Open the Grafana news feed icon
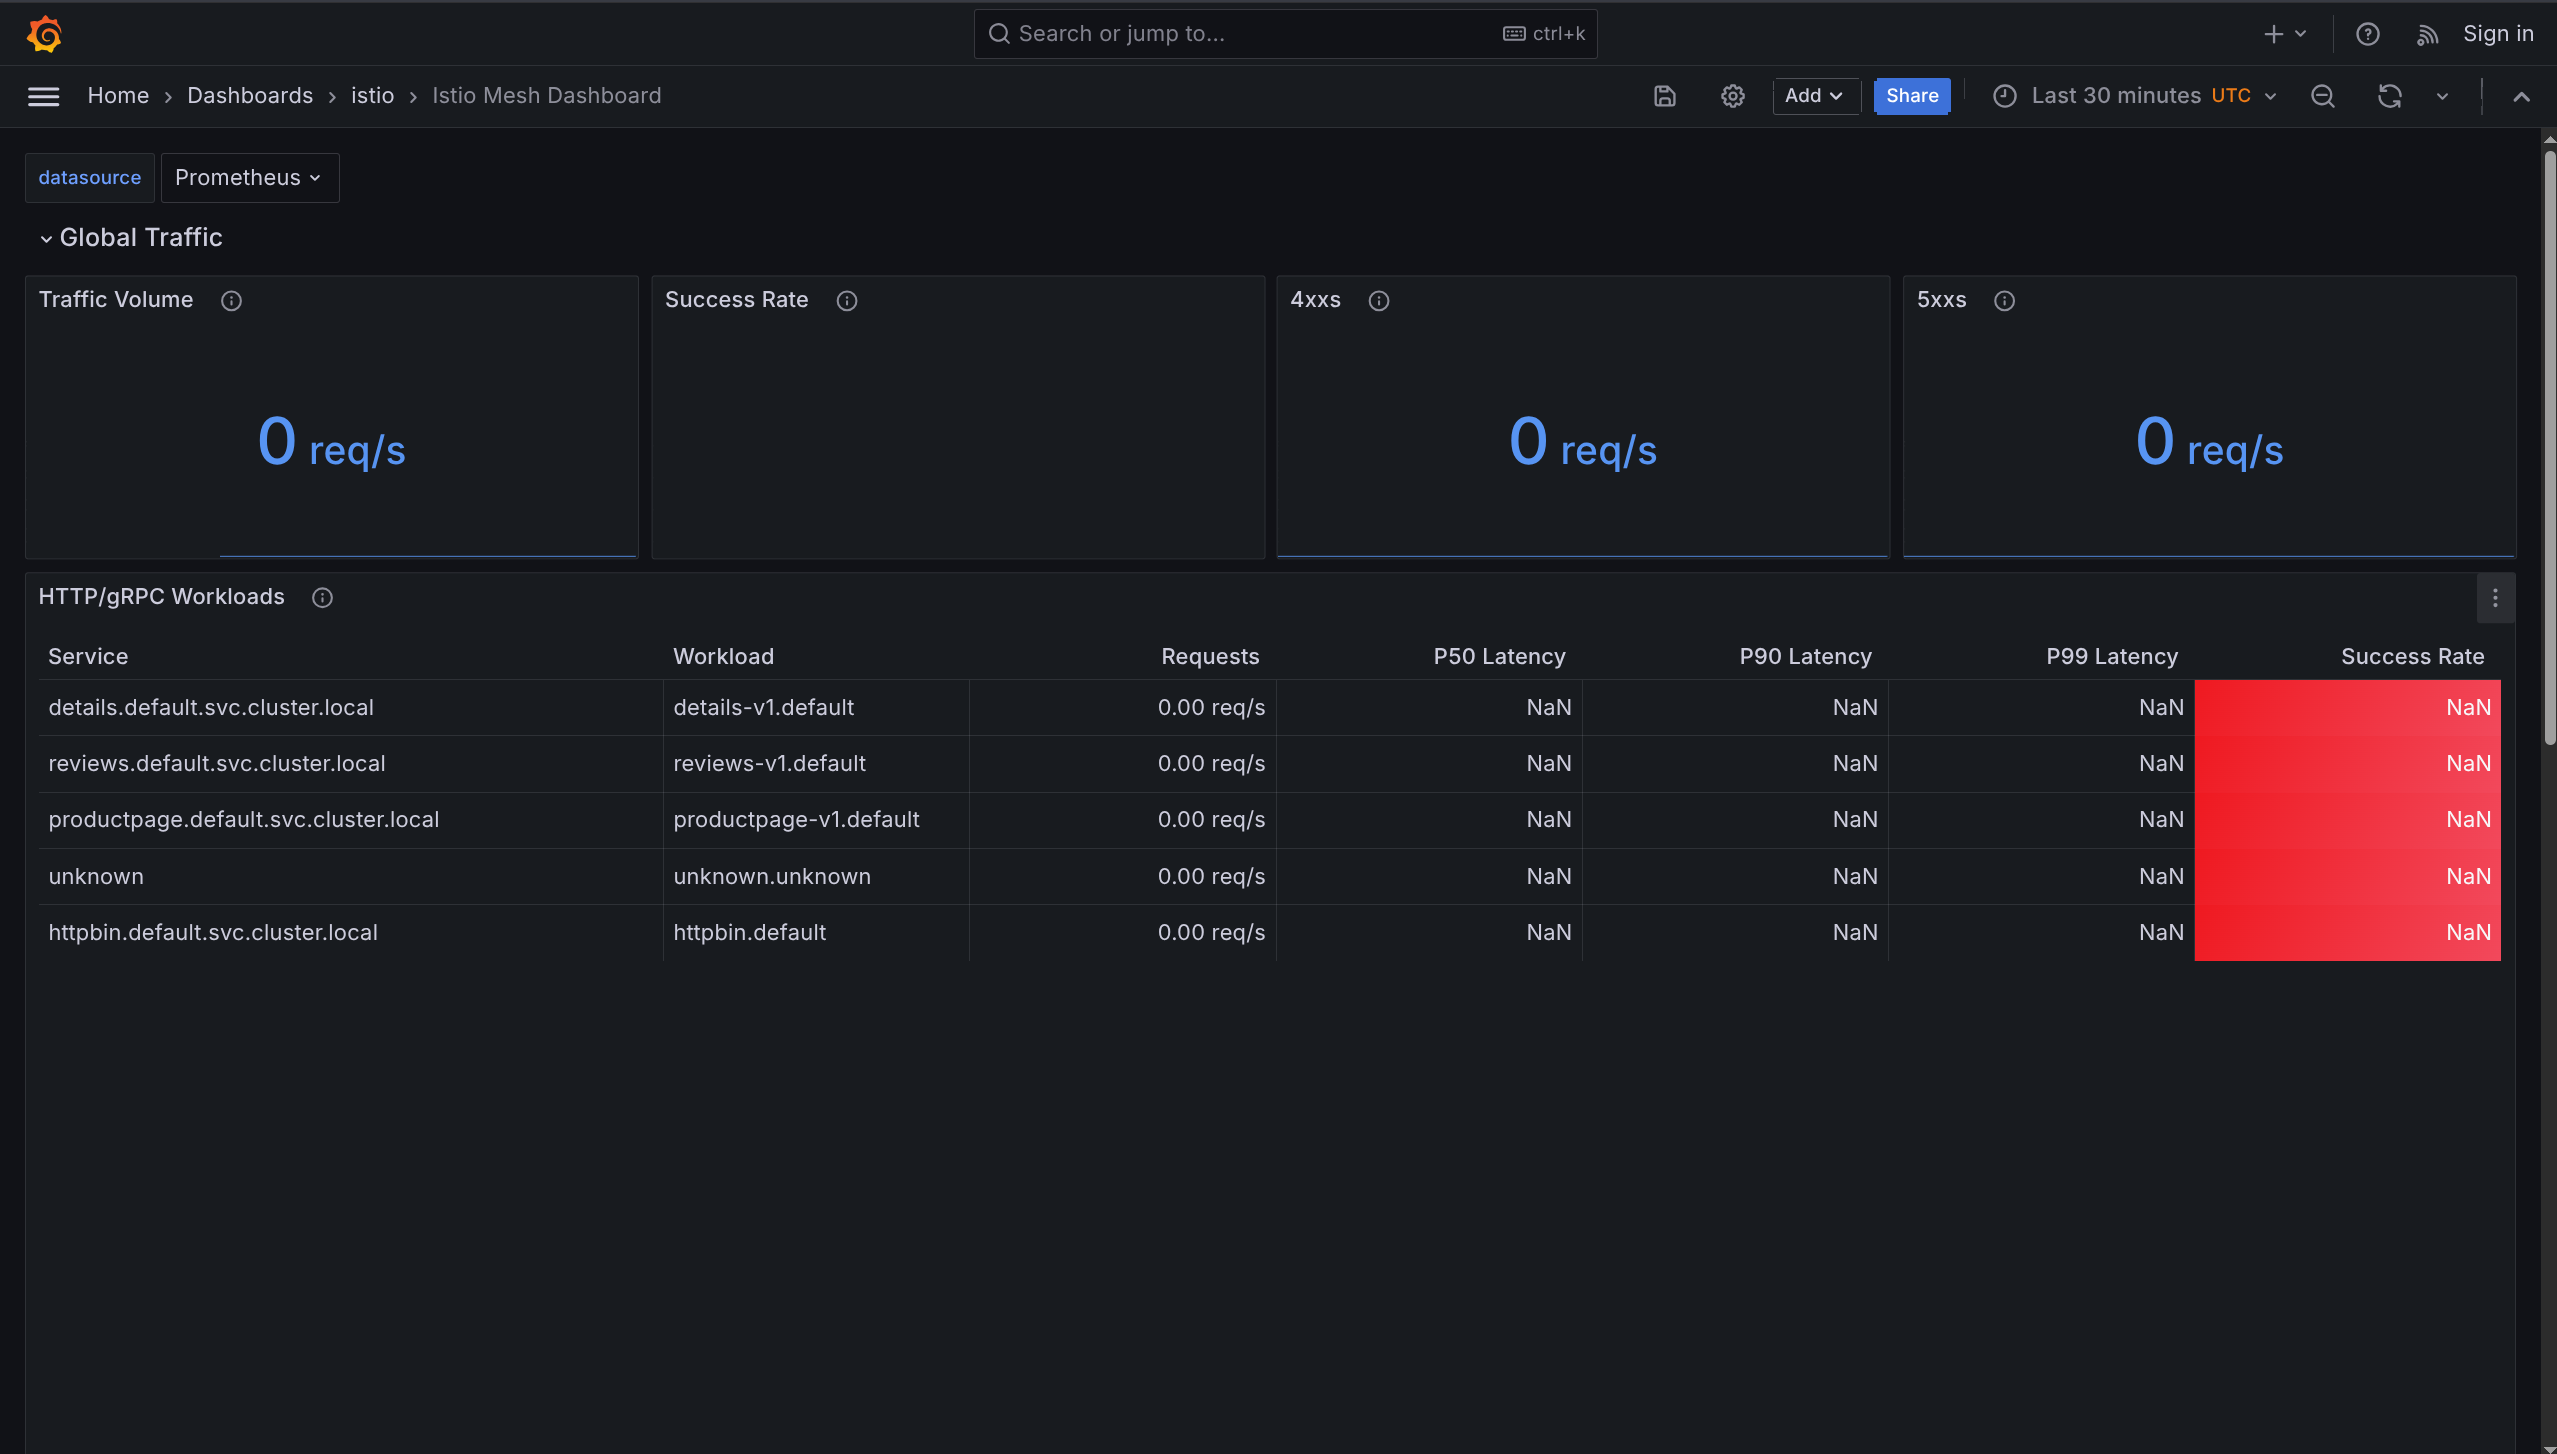The height and width of the screenshot is (1454, 2557). pos(2428,33)
